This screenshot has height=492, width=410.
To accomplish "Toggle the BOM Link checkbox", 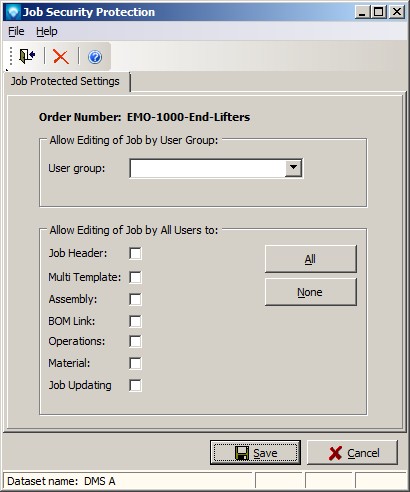I will 135,321.
